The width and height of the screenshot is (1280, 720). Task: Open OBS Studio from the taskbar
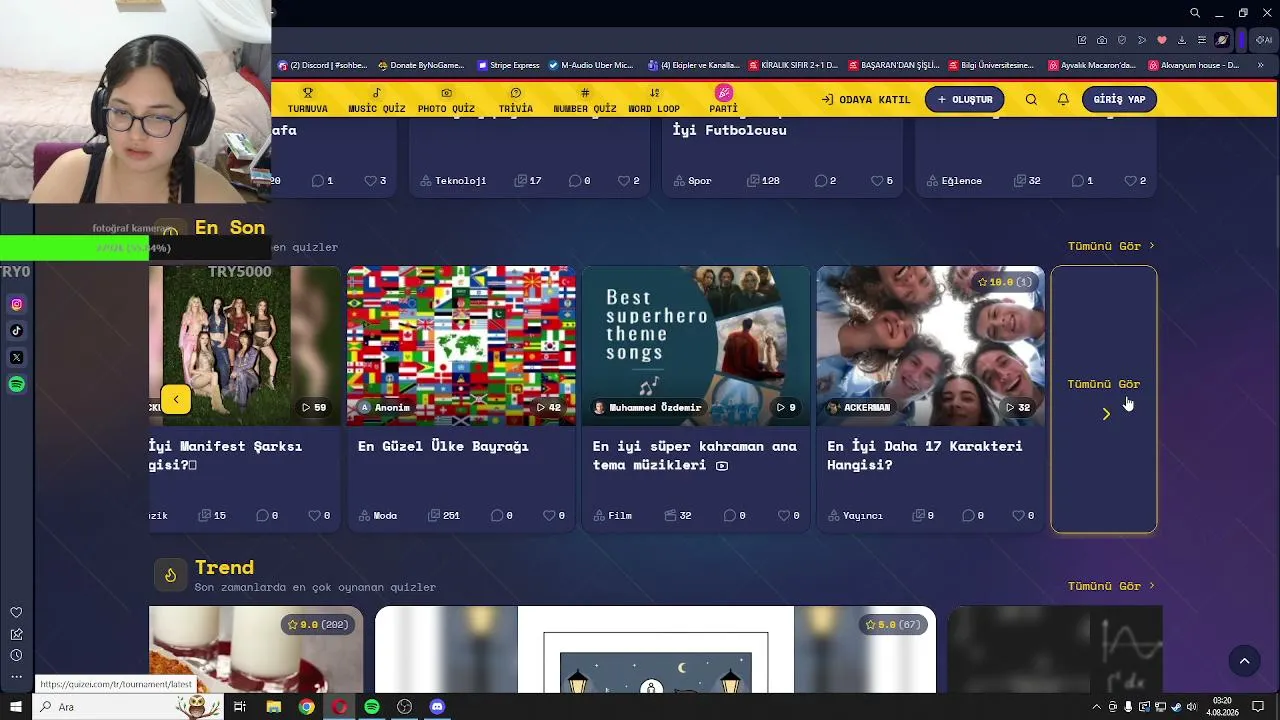[404, 707]
